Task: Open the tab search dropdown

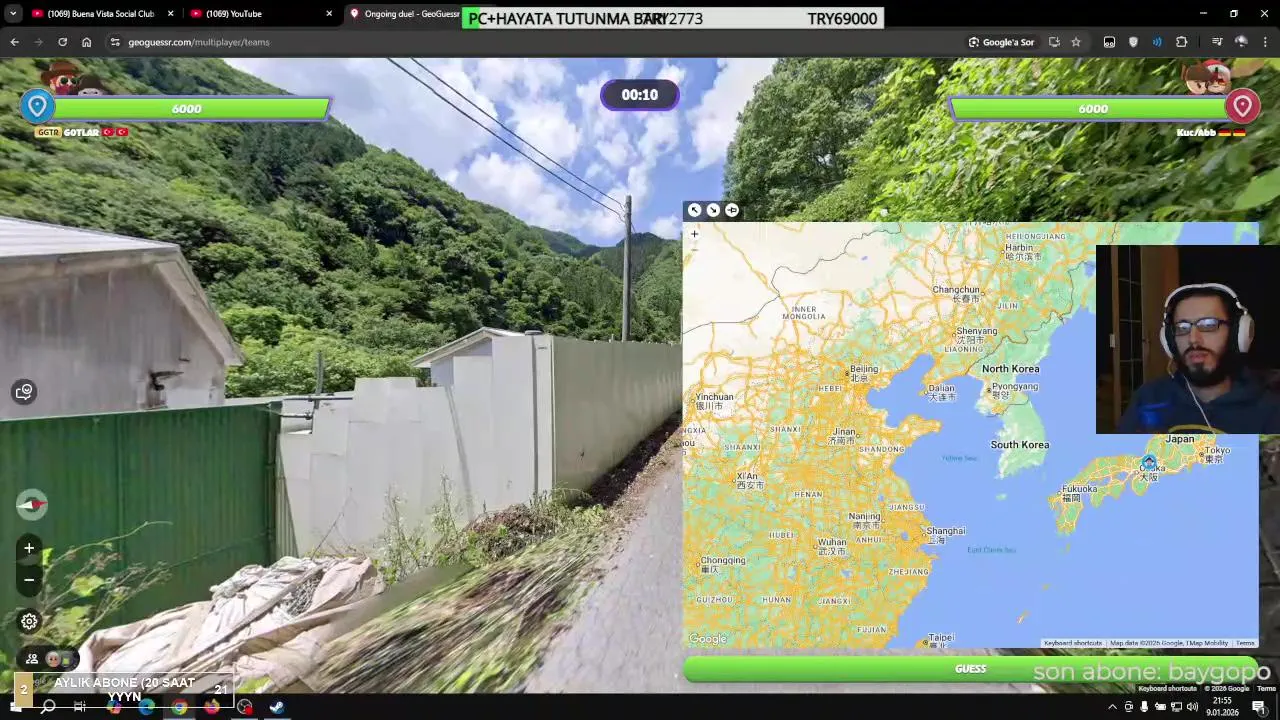Action: click(13, 14)
